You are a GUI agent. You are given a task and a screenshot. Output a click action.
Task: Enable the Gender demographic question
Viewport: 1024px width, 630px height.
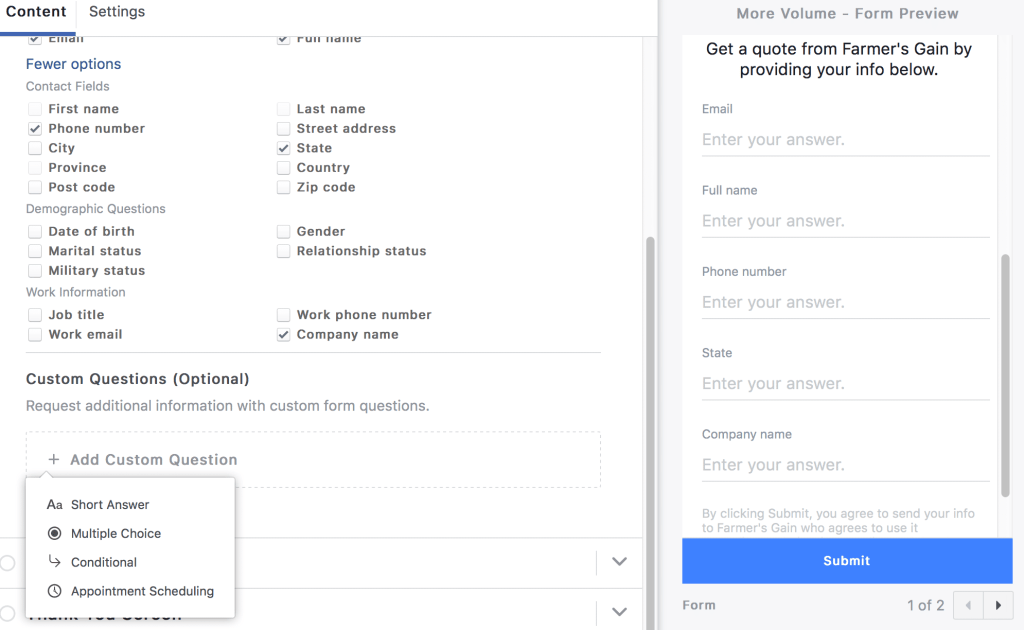[x=283, y=231]
